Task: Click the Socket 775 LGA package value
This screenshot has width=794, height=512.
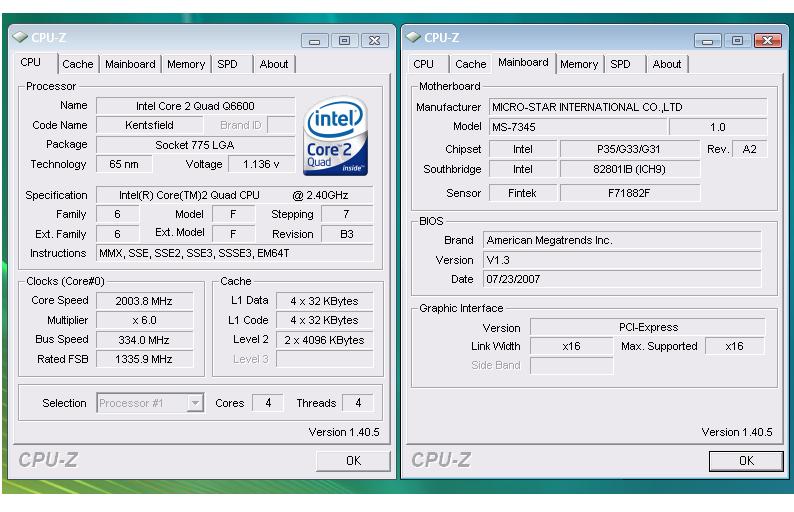Action: (195, 145)
